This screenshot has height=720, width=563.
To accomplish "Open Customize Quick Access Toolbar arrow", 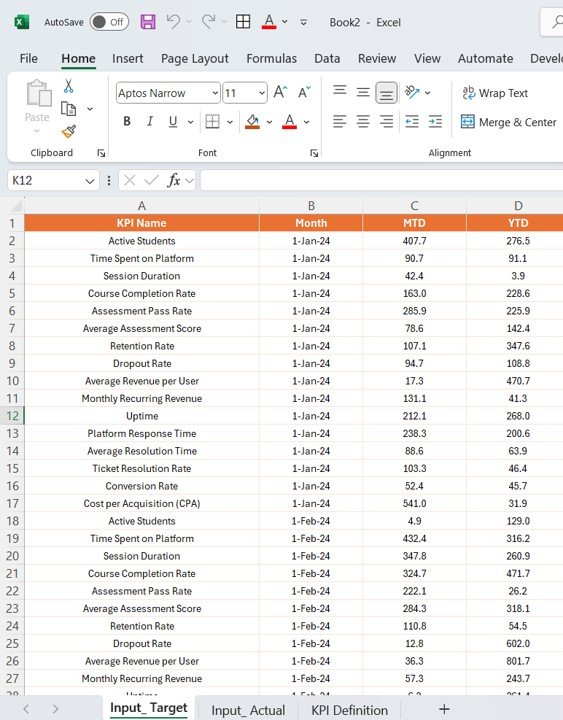I will 304,22.
